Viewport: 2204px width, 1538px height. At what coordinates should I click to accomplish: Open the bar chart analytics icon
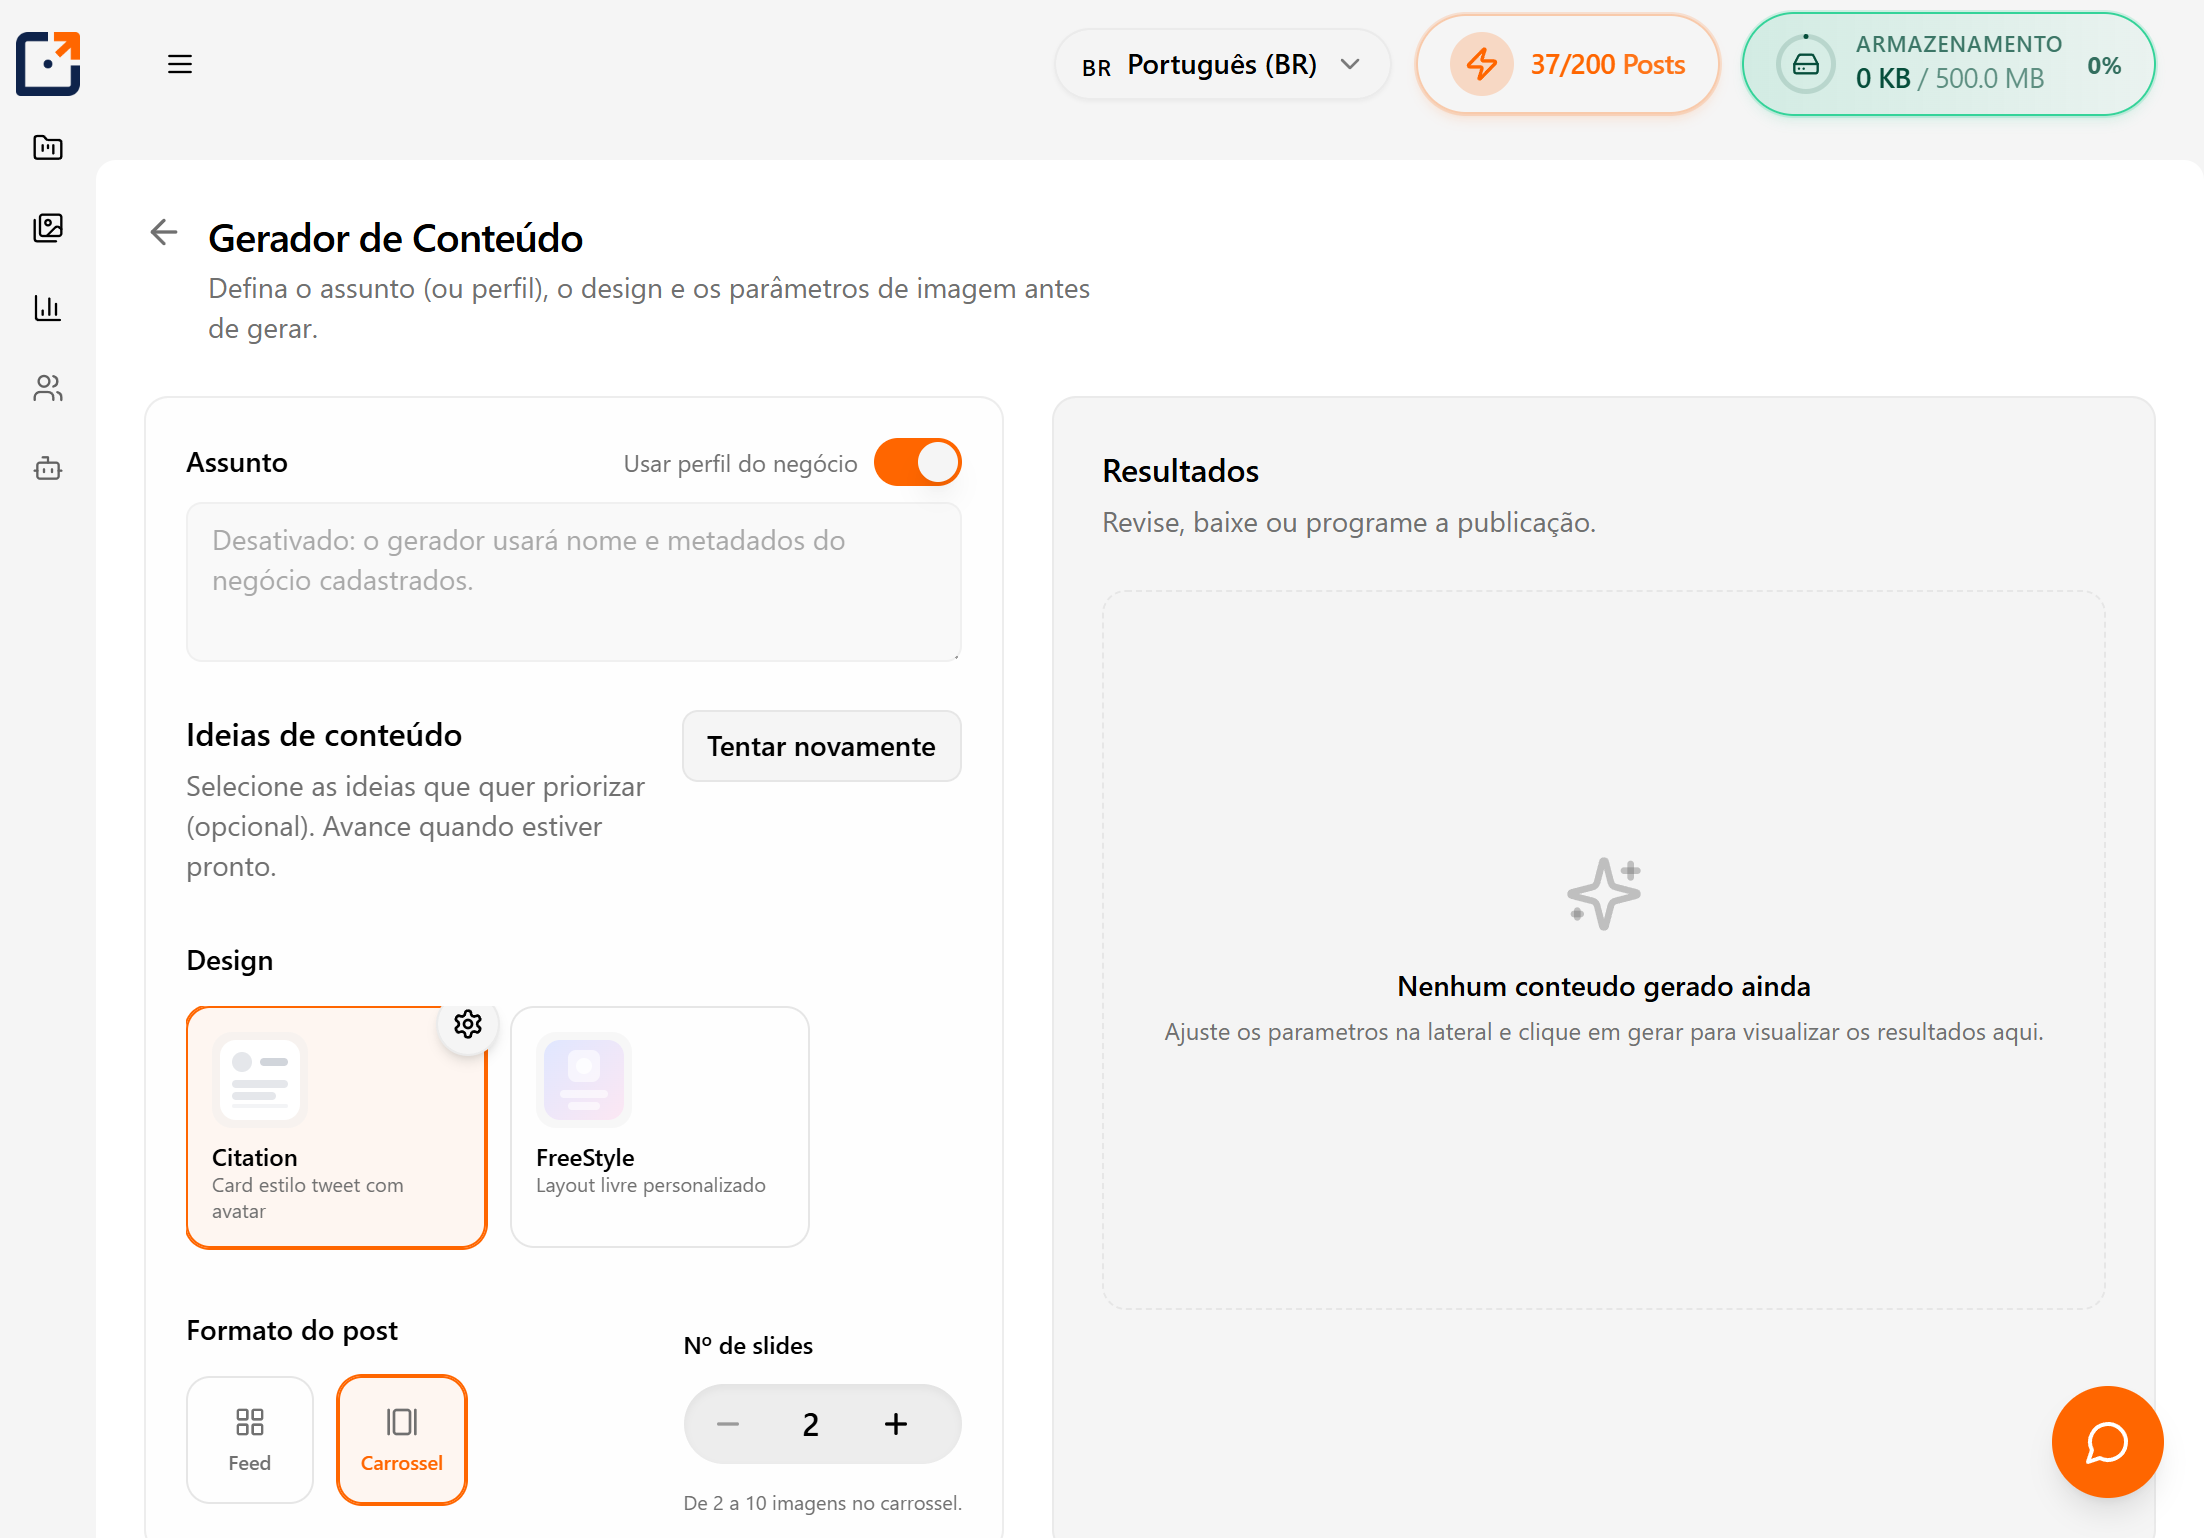[x=48, y=308]
